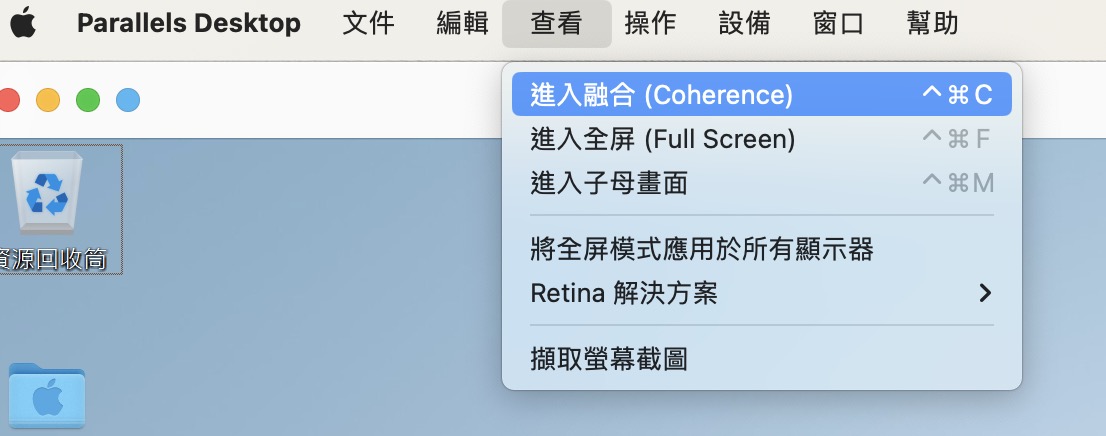
Task: Open the 編輯 menu
Action: tap(463, 23)
